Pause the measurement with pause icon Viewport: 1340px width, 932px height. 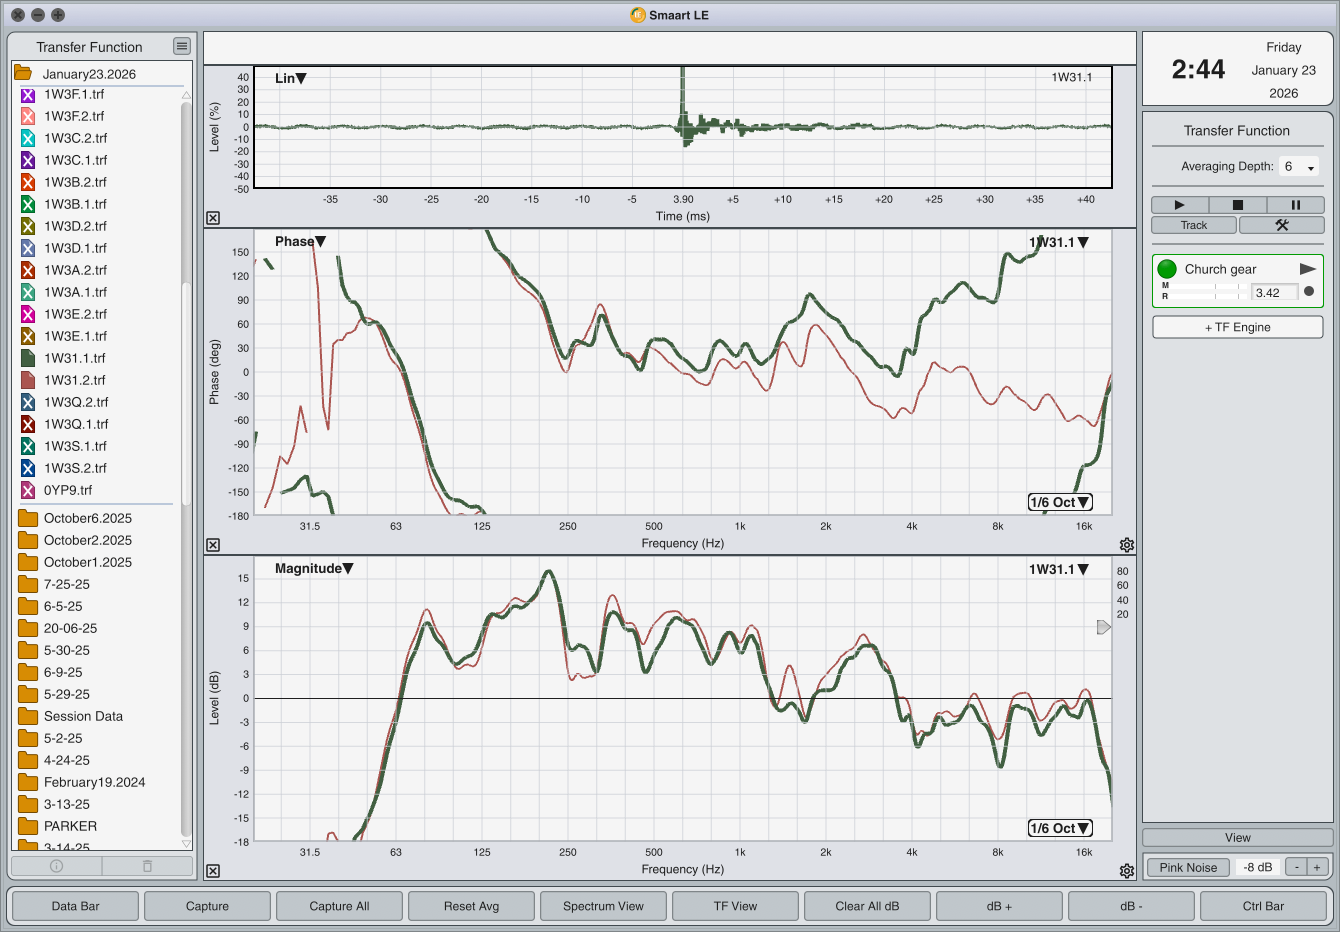point(1295,205)
